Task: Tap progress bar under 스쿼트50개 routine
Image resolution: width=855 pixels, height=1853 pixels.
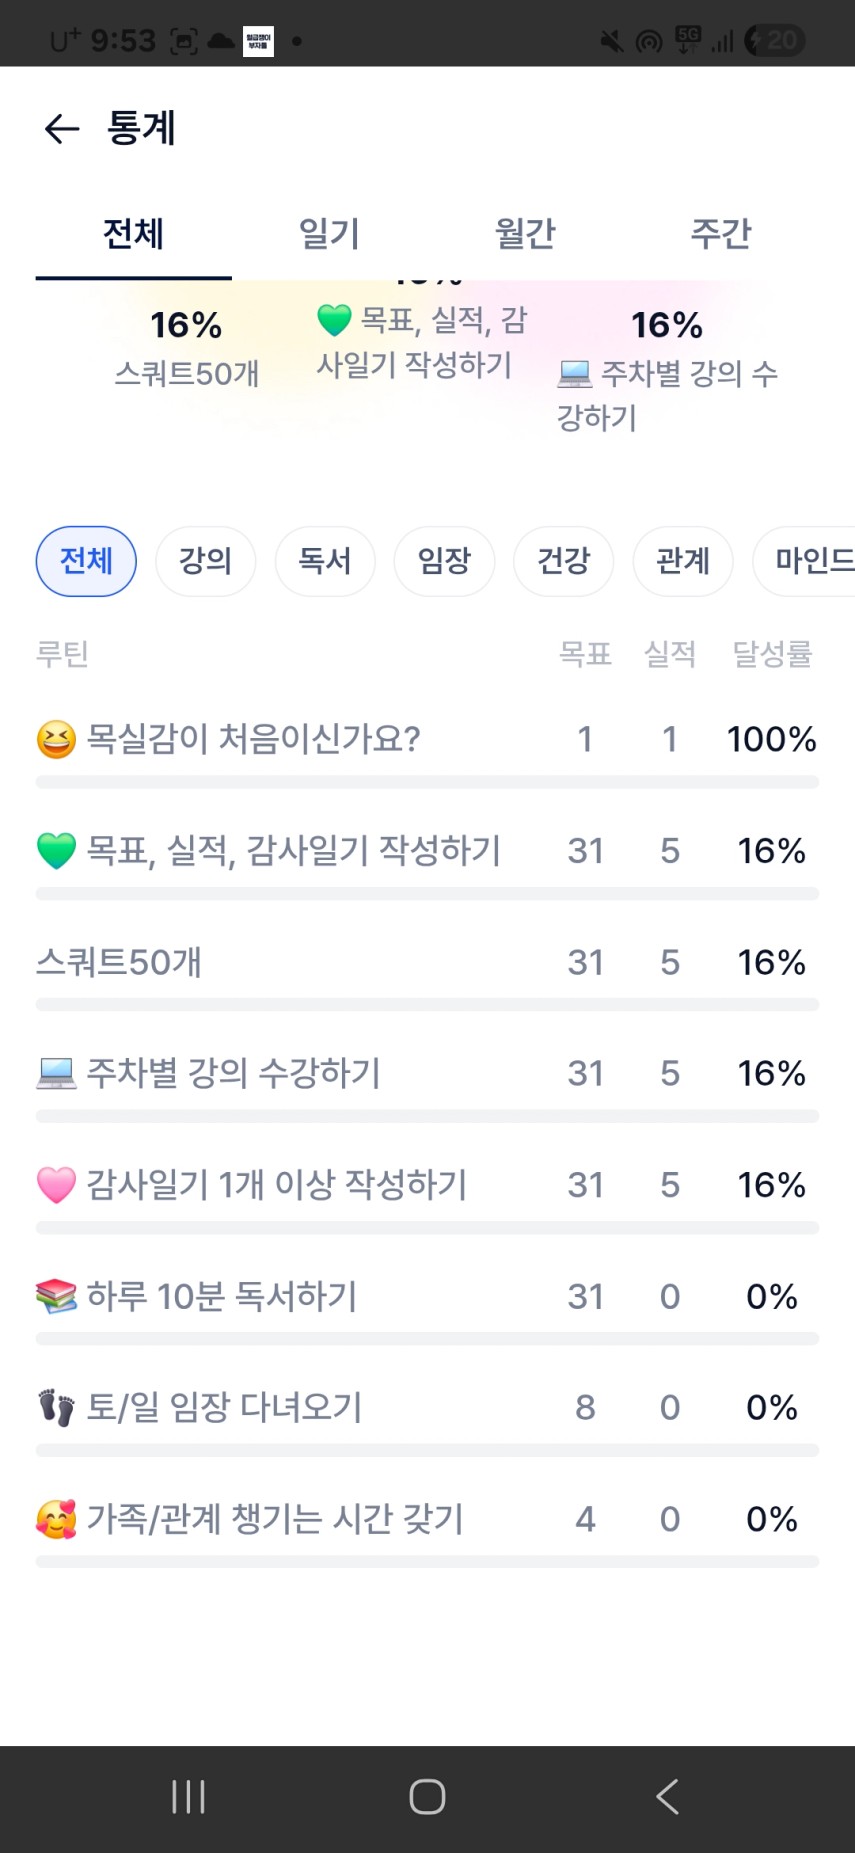Action: (427, 1004)
